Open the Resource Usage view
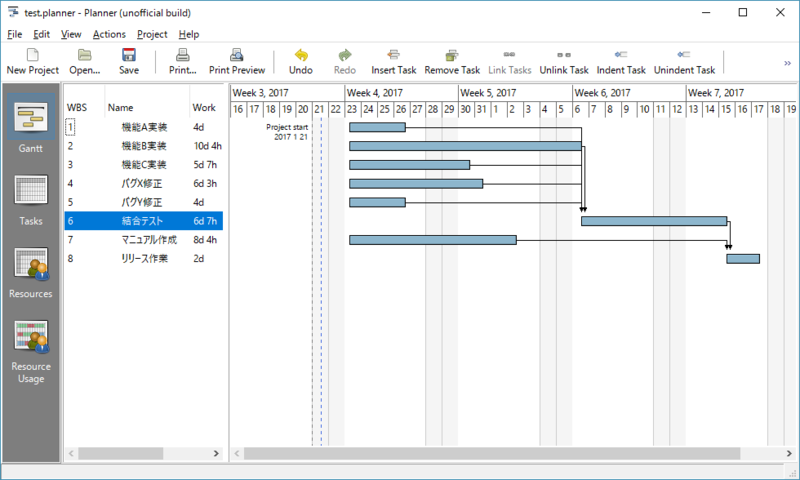 31,351
